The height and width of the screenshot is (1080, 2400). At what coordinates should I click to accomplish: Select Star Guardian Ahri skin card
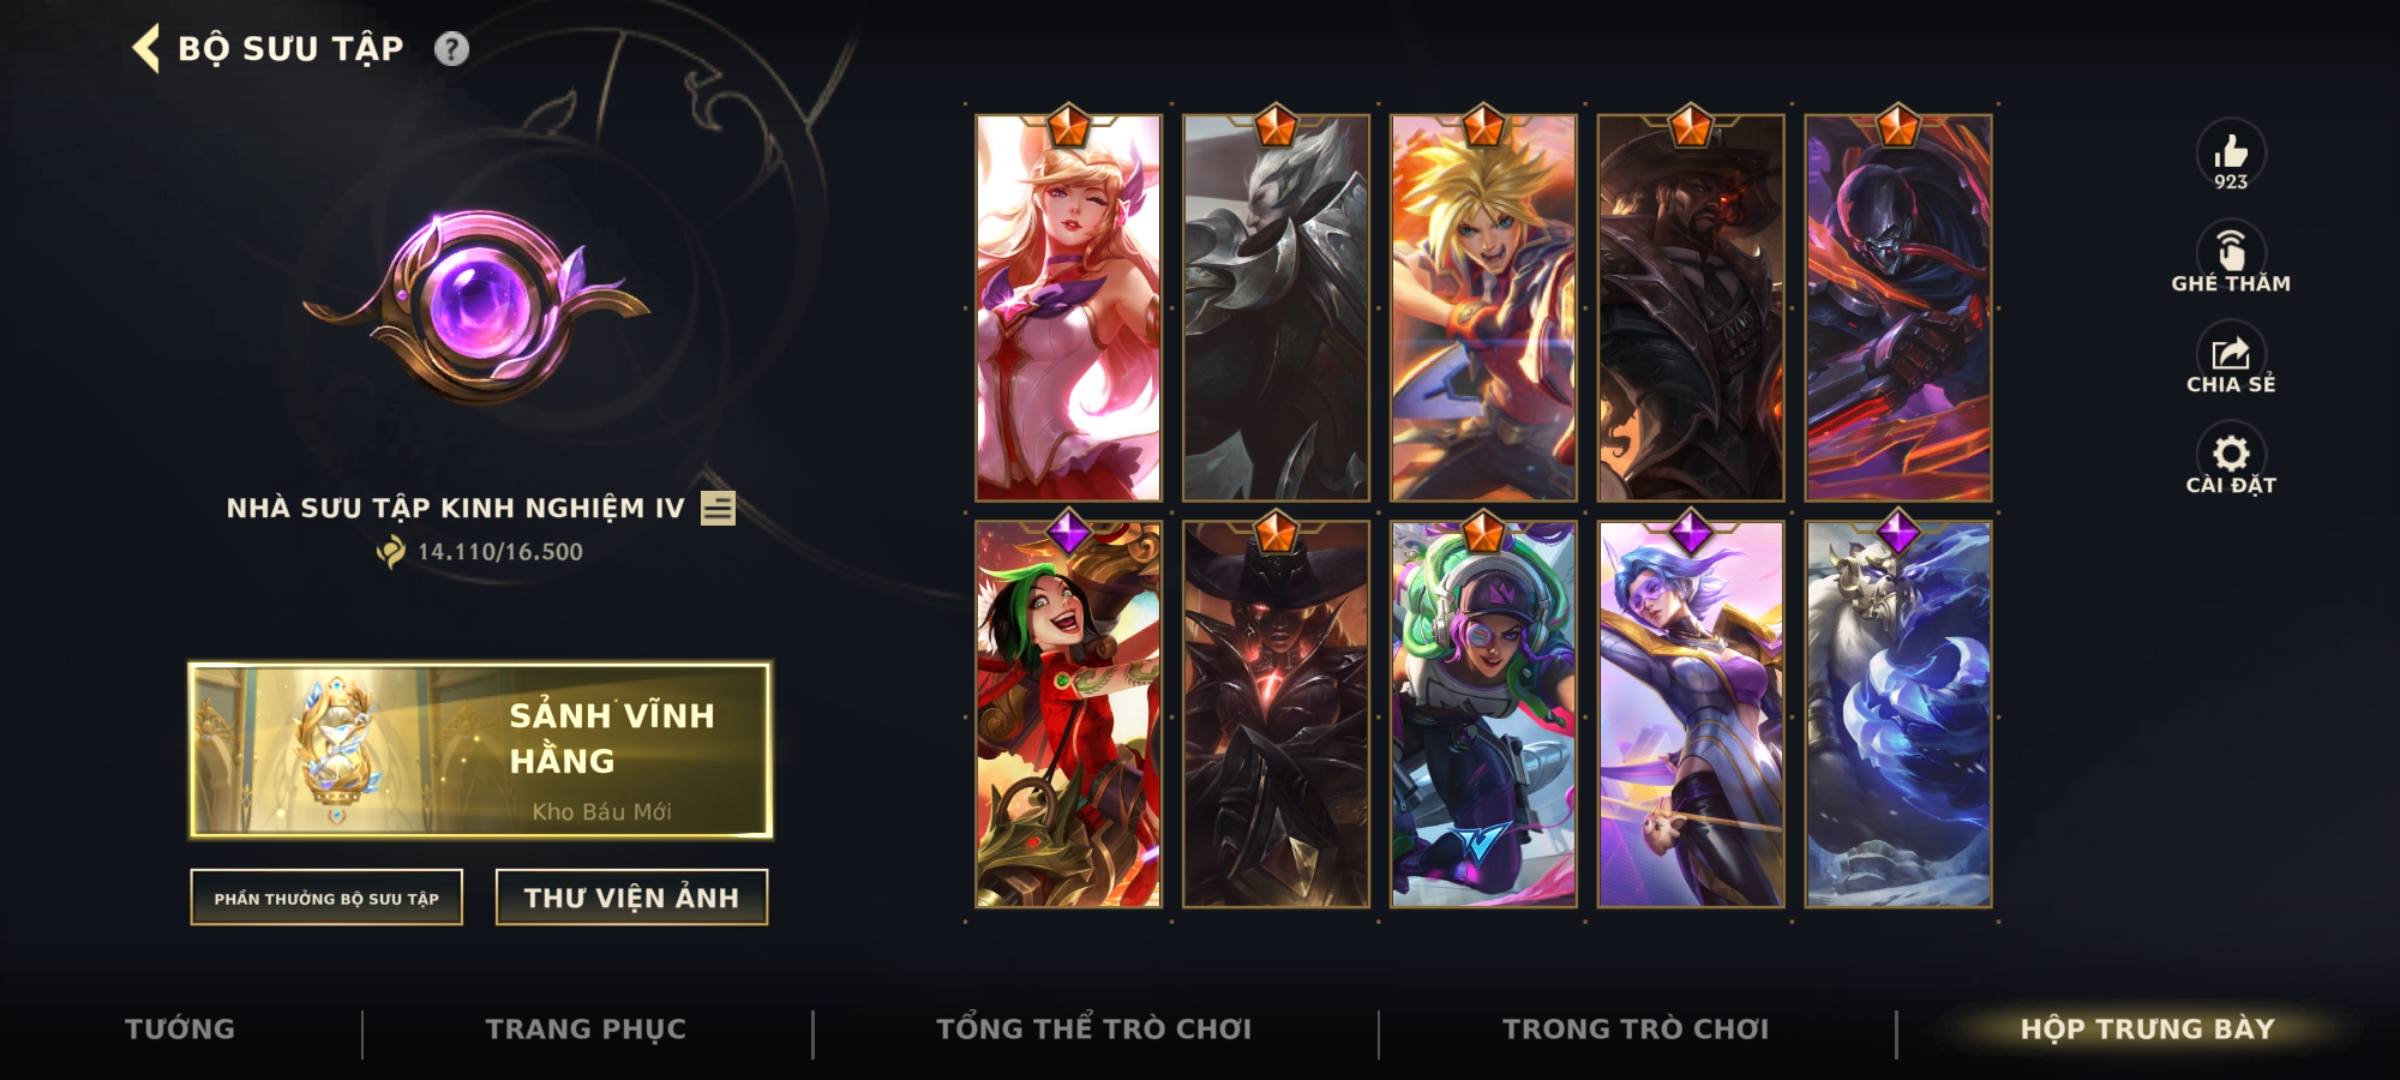click(x=1069, y=308)
